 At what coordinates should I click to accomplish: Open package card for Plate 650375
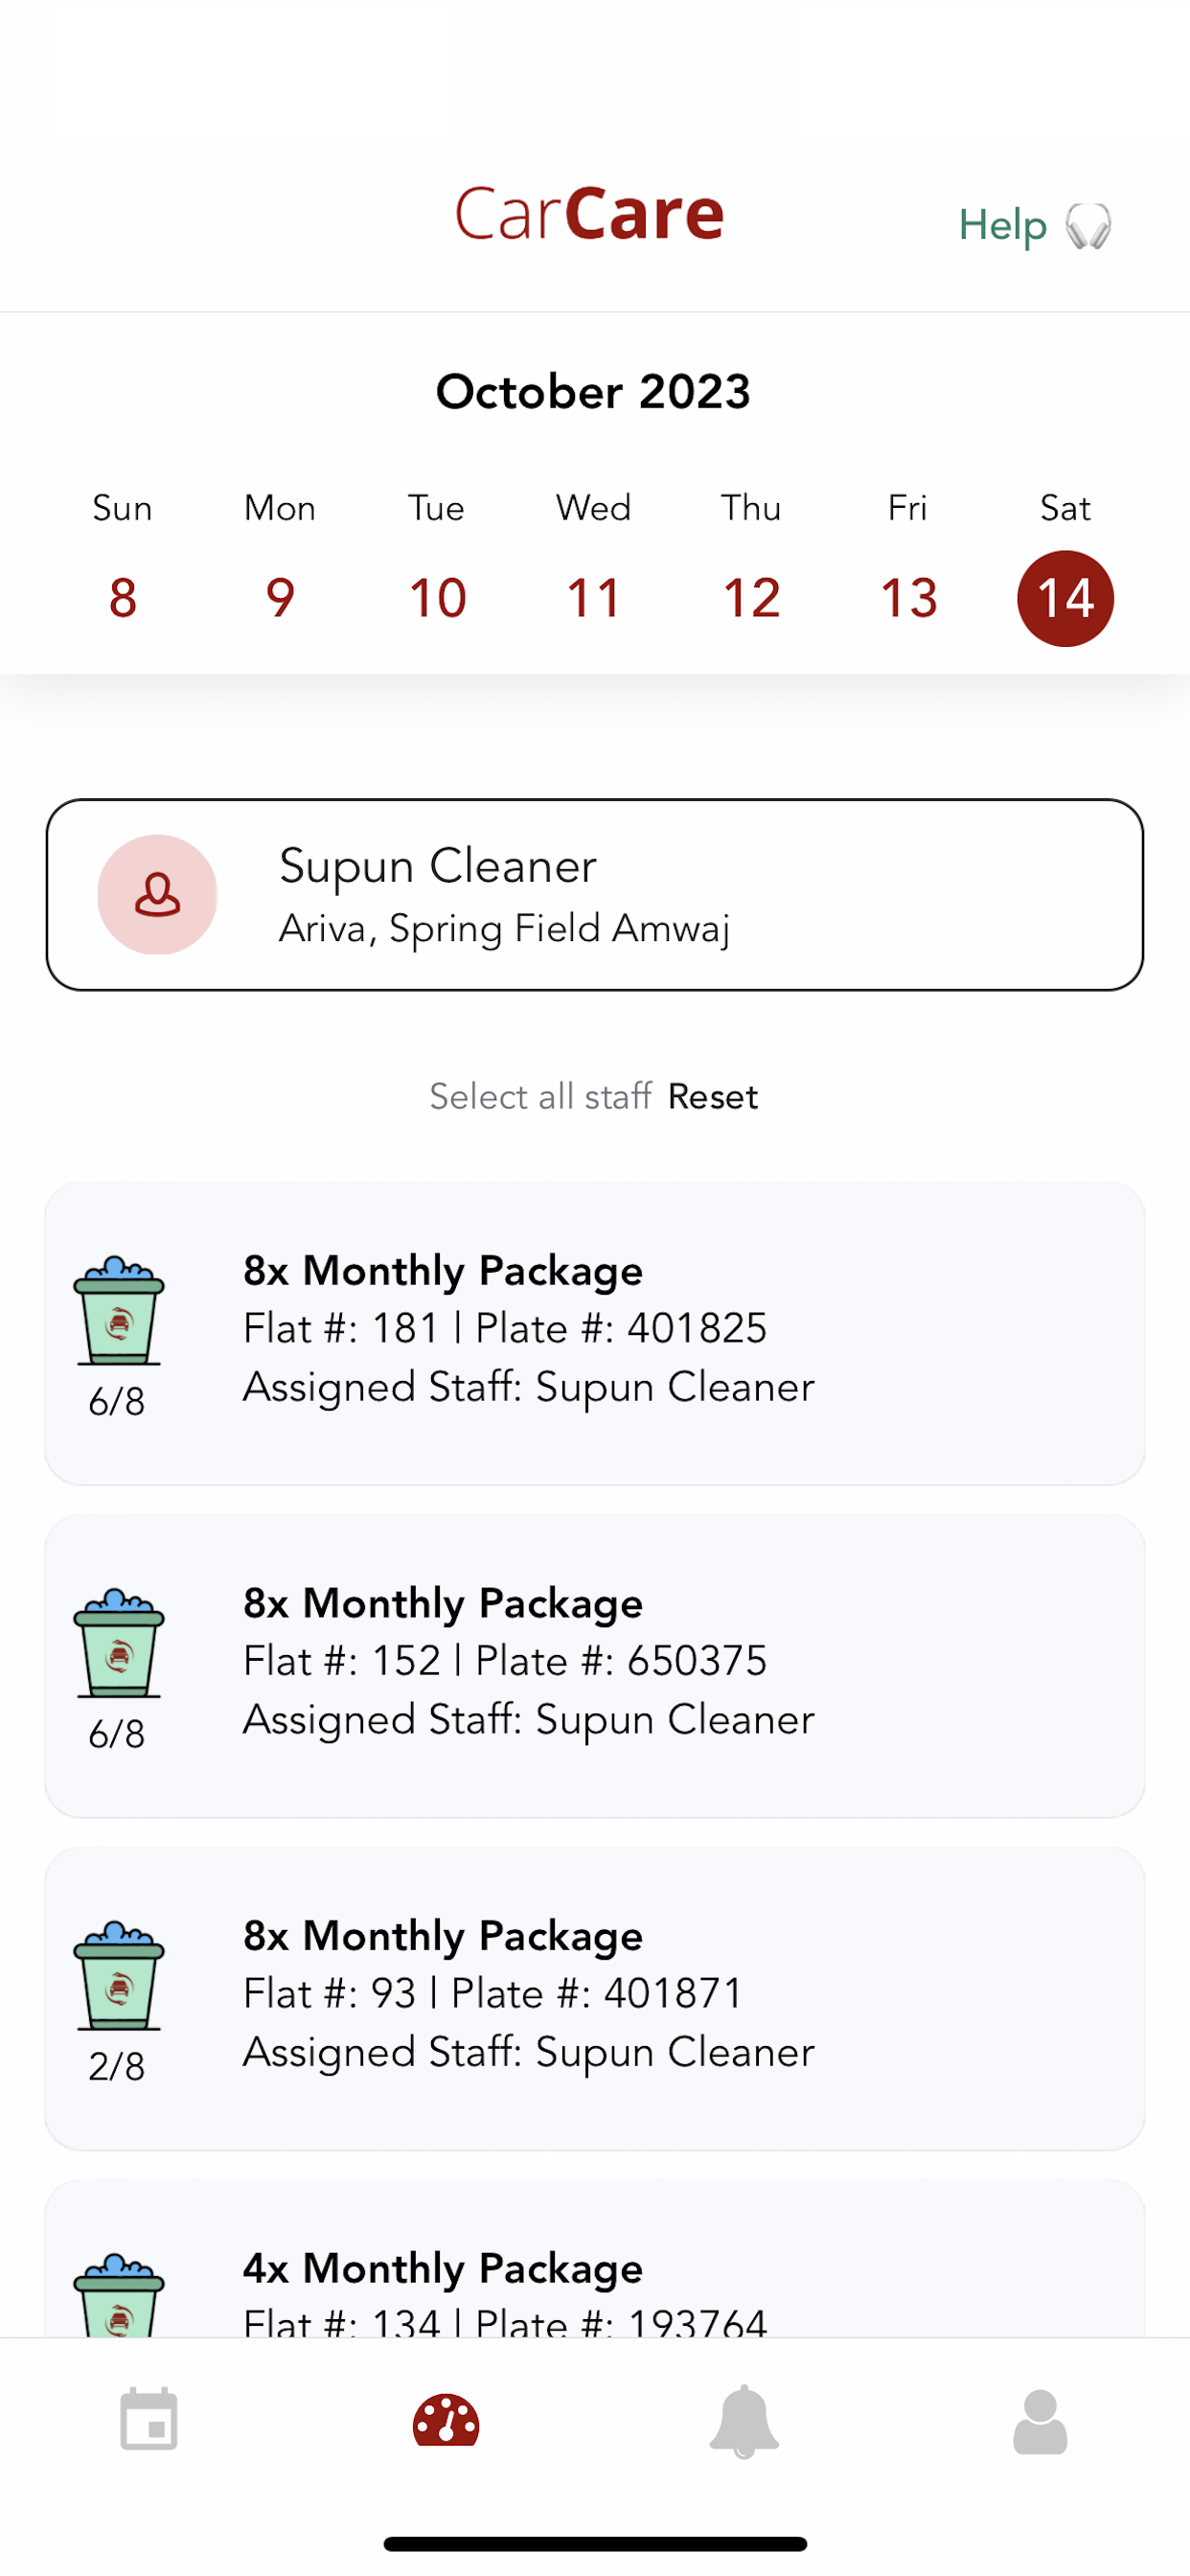pos(595,1665)
